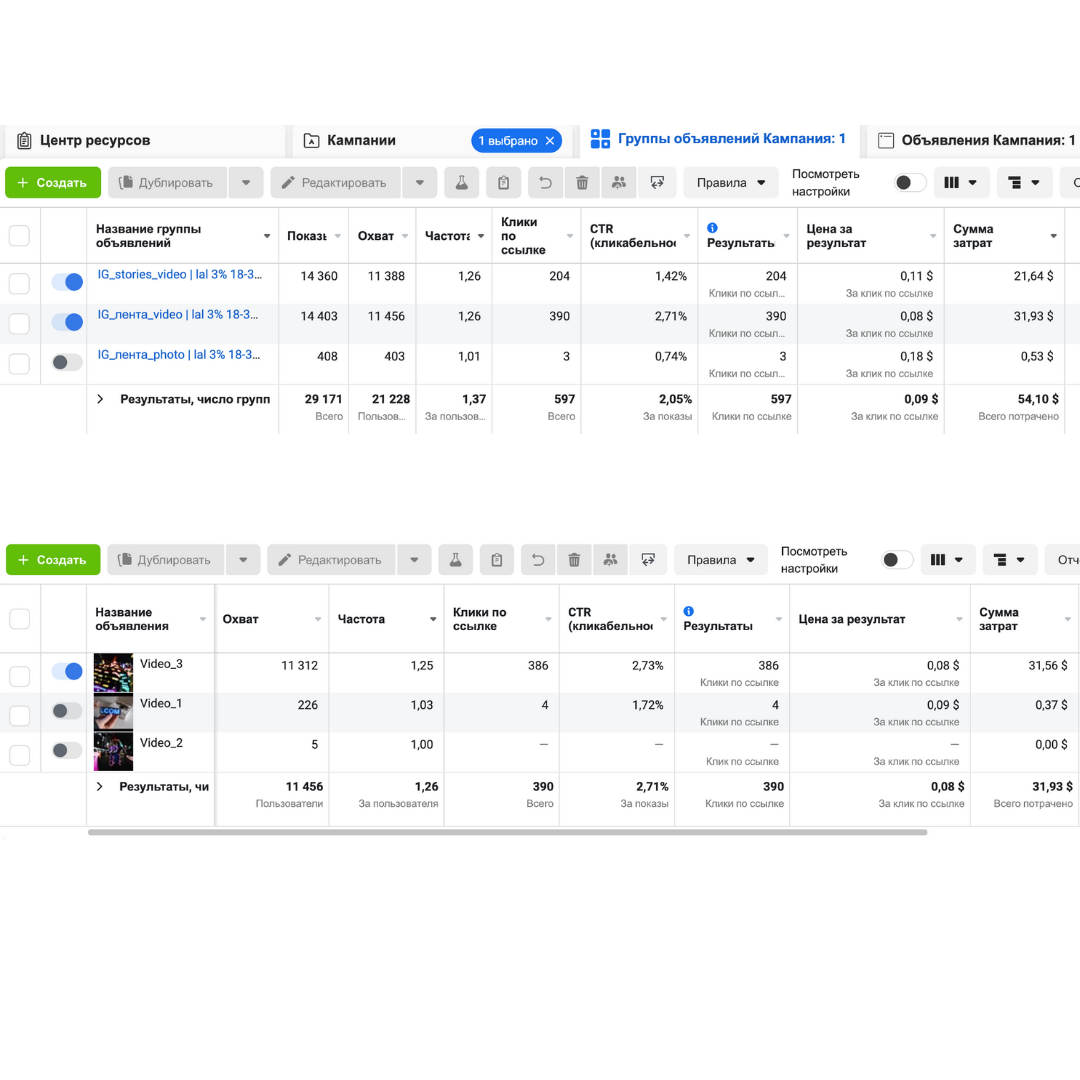Click the trash delete icon in ad sets toolbar
The image size is (1080, 1080).
click(x=582, y=183)
